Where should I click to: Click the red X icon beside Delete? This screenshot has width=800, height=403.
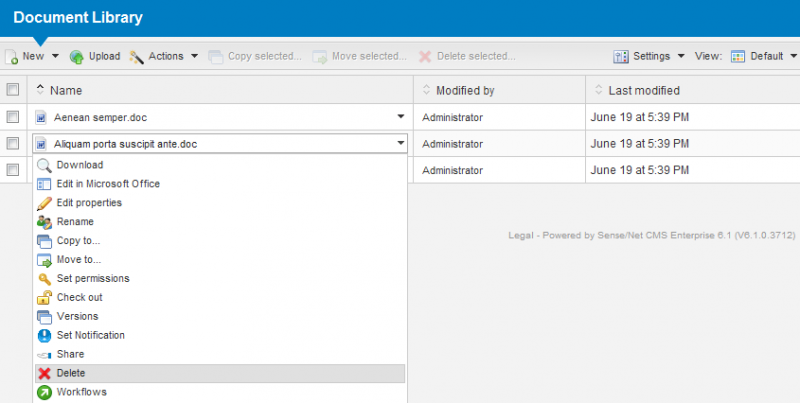pos(44,373)
